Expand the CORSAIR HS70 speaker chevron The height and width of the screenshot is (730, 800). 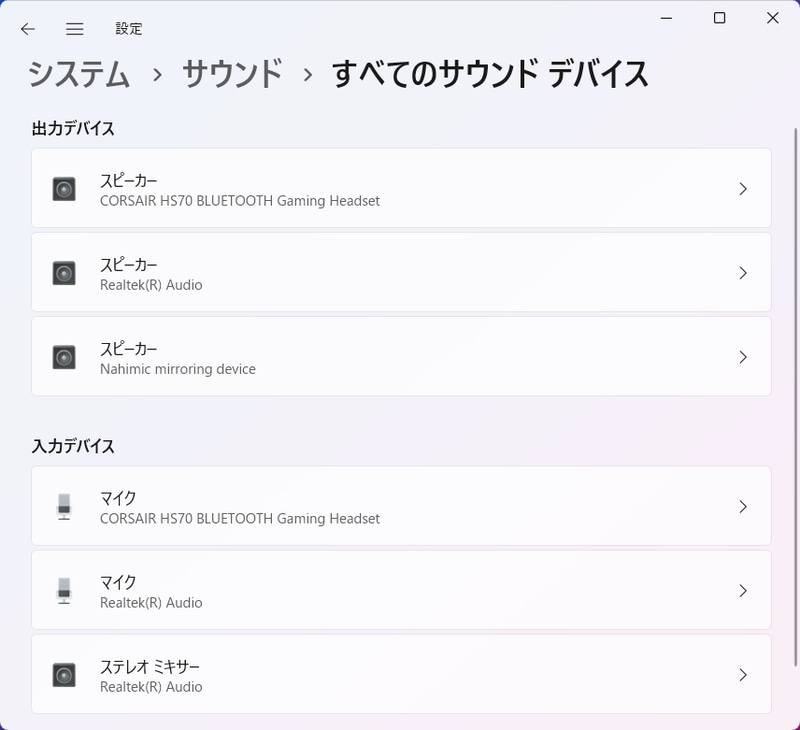coord(743,189)
